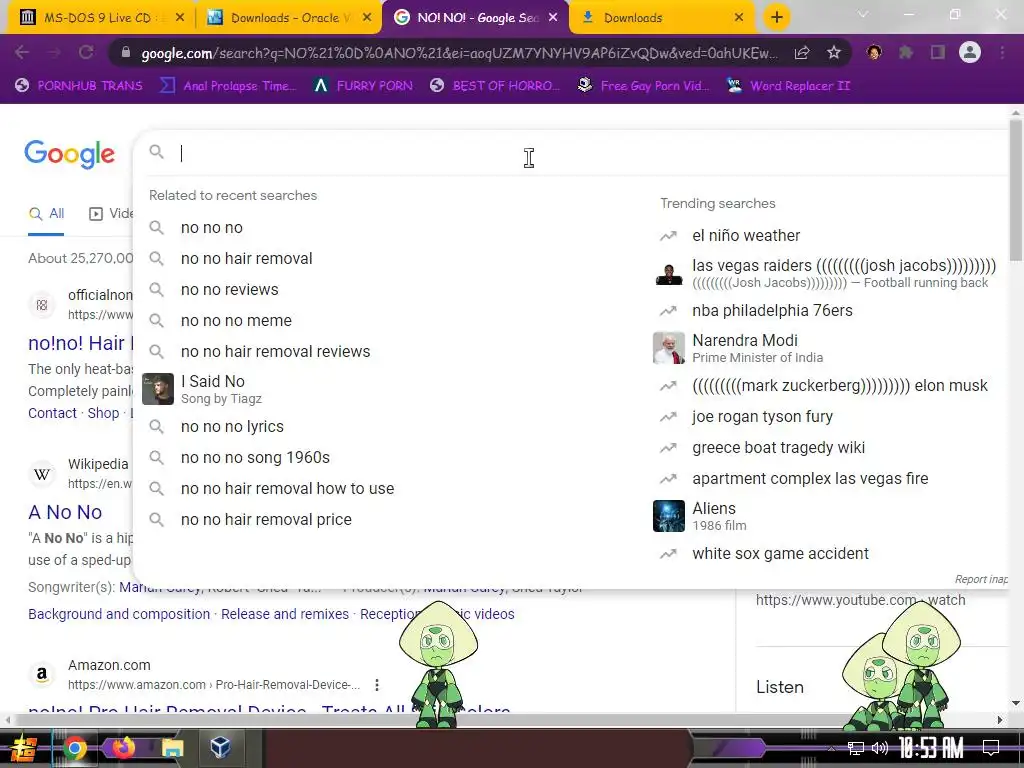Go back using the browser back arrow

pos(22,52)
